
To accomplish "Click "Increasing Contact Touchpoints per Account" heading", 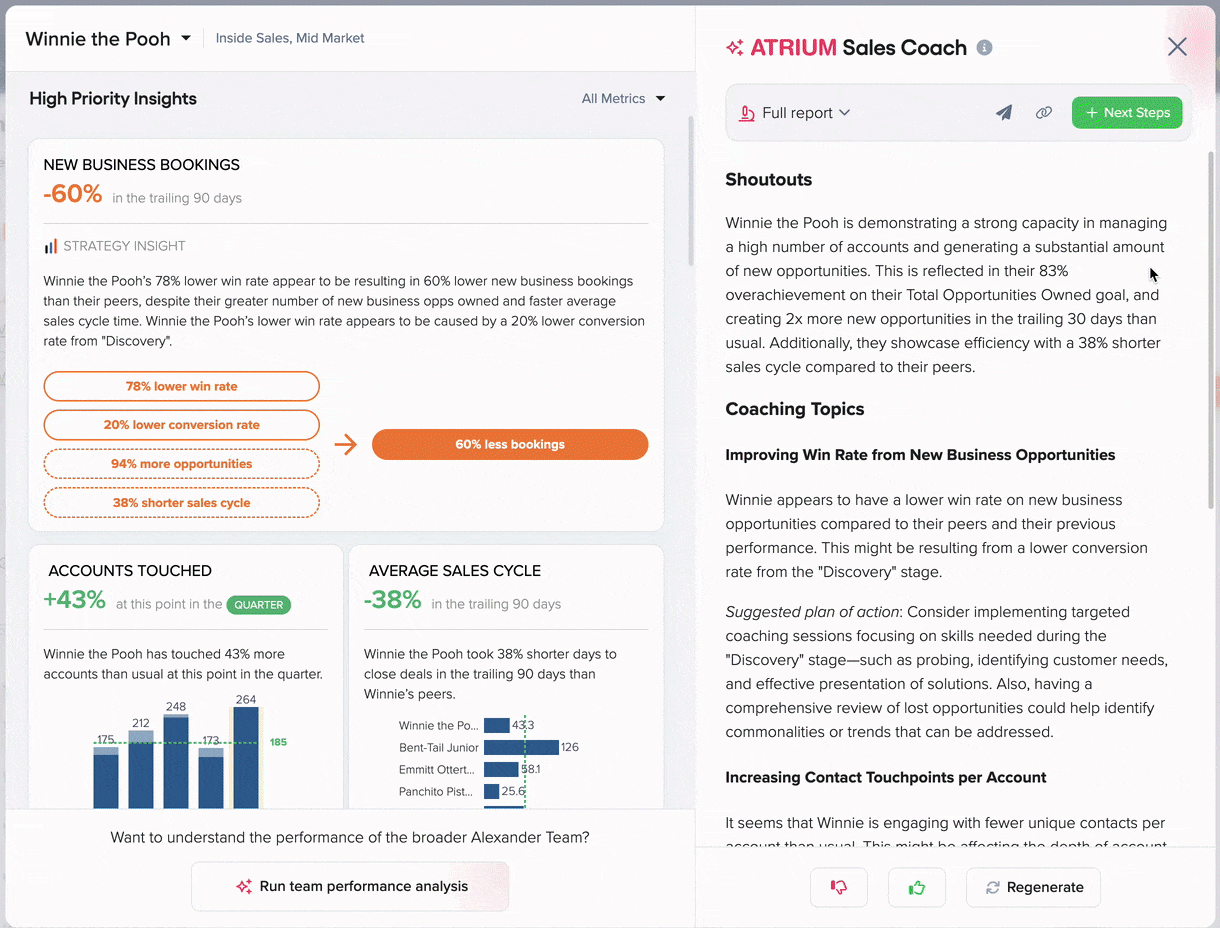I will [x=886, y=778].
